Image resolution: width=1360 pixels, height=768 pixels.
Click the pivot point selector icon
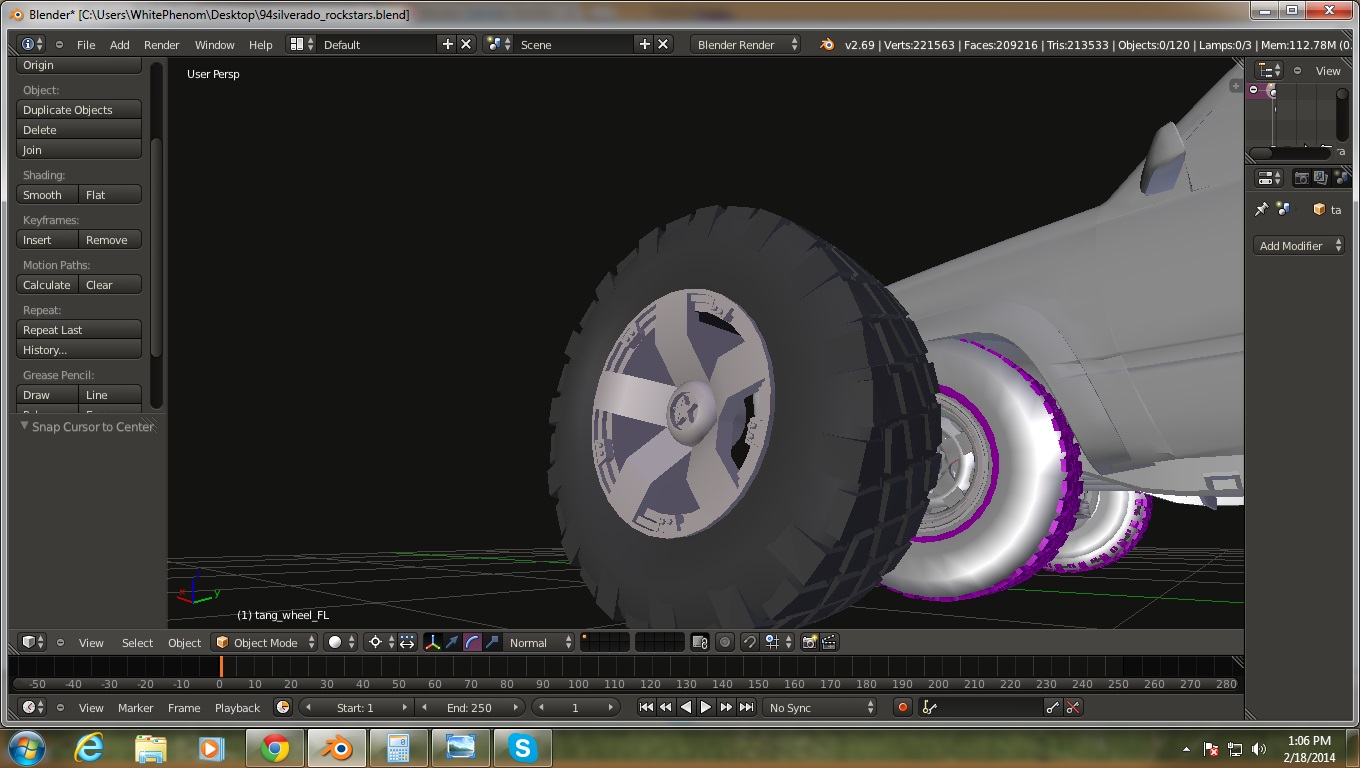(x=380, y=642)
